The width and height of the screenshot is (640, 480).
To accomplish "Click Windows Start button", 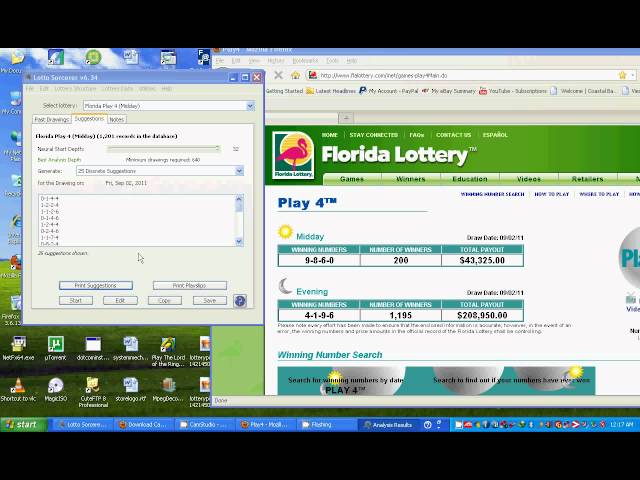I will coord(23,424).
